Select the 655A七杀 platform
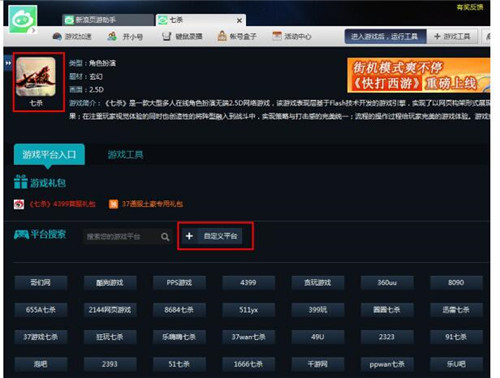 41,310
